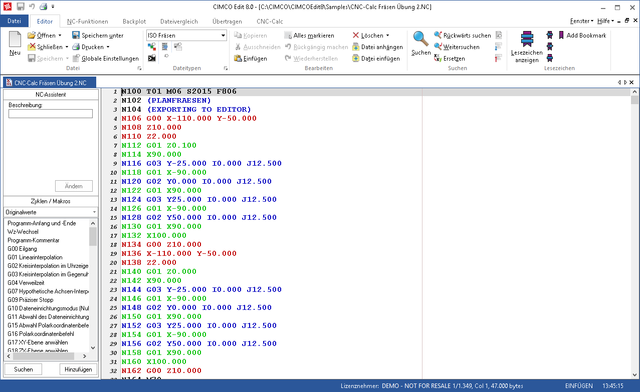Click the top small icon right of Rückwärts suchen
Viewport: 640px width, 392px height.
tap(498, 36)
